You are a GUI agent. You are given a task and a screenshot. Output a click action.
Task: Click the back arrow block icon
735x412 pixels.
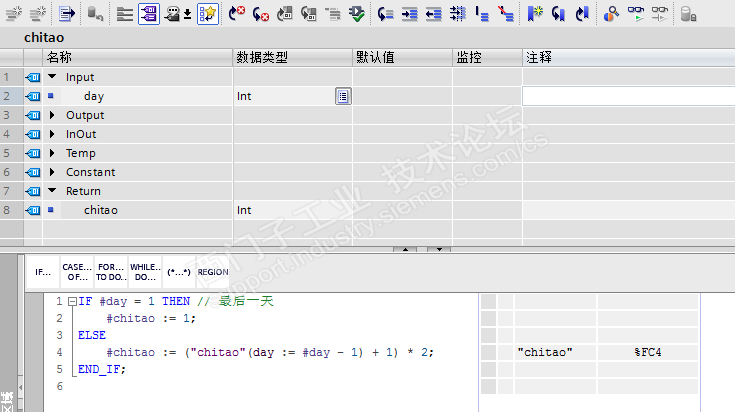308,14
